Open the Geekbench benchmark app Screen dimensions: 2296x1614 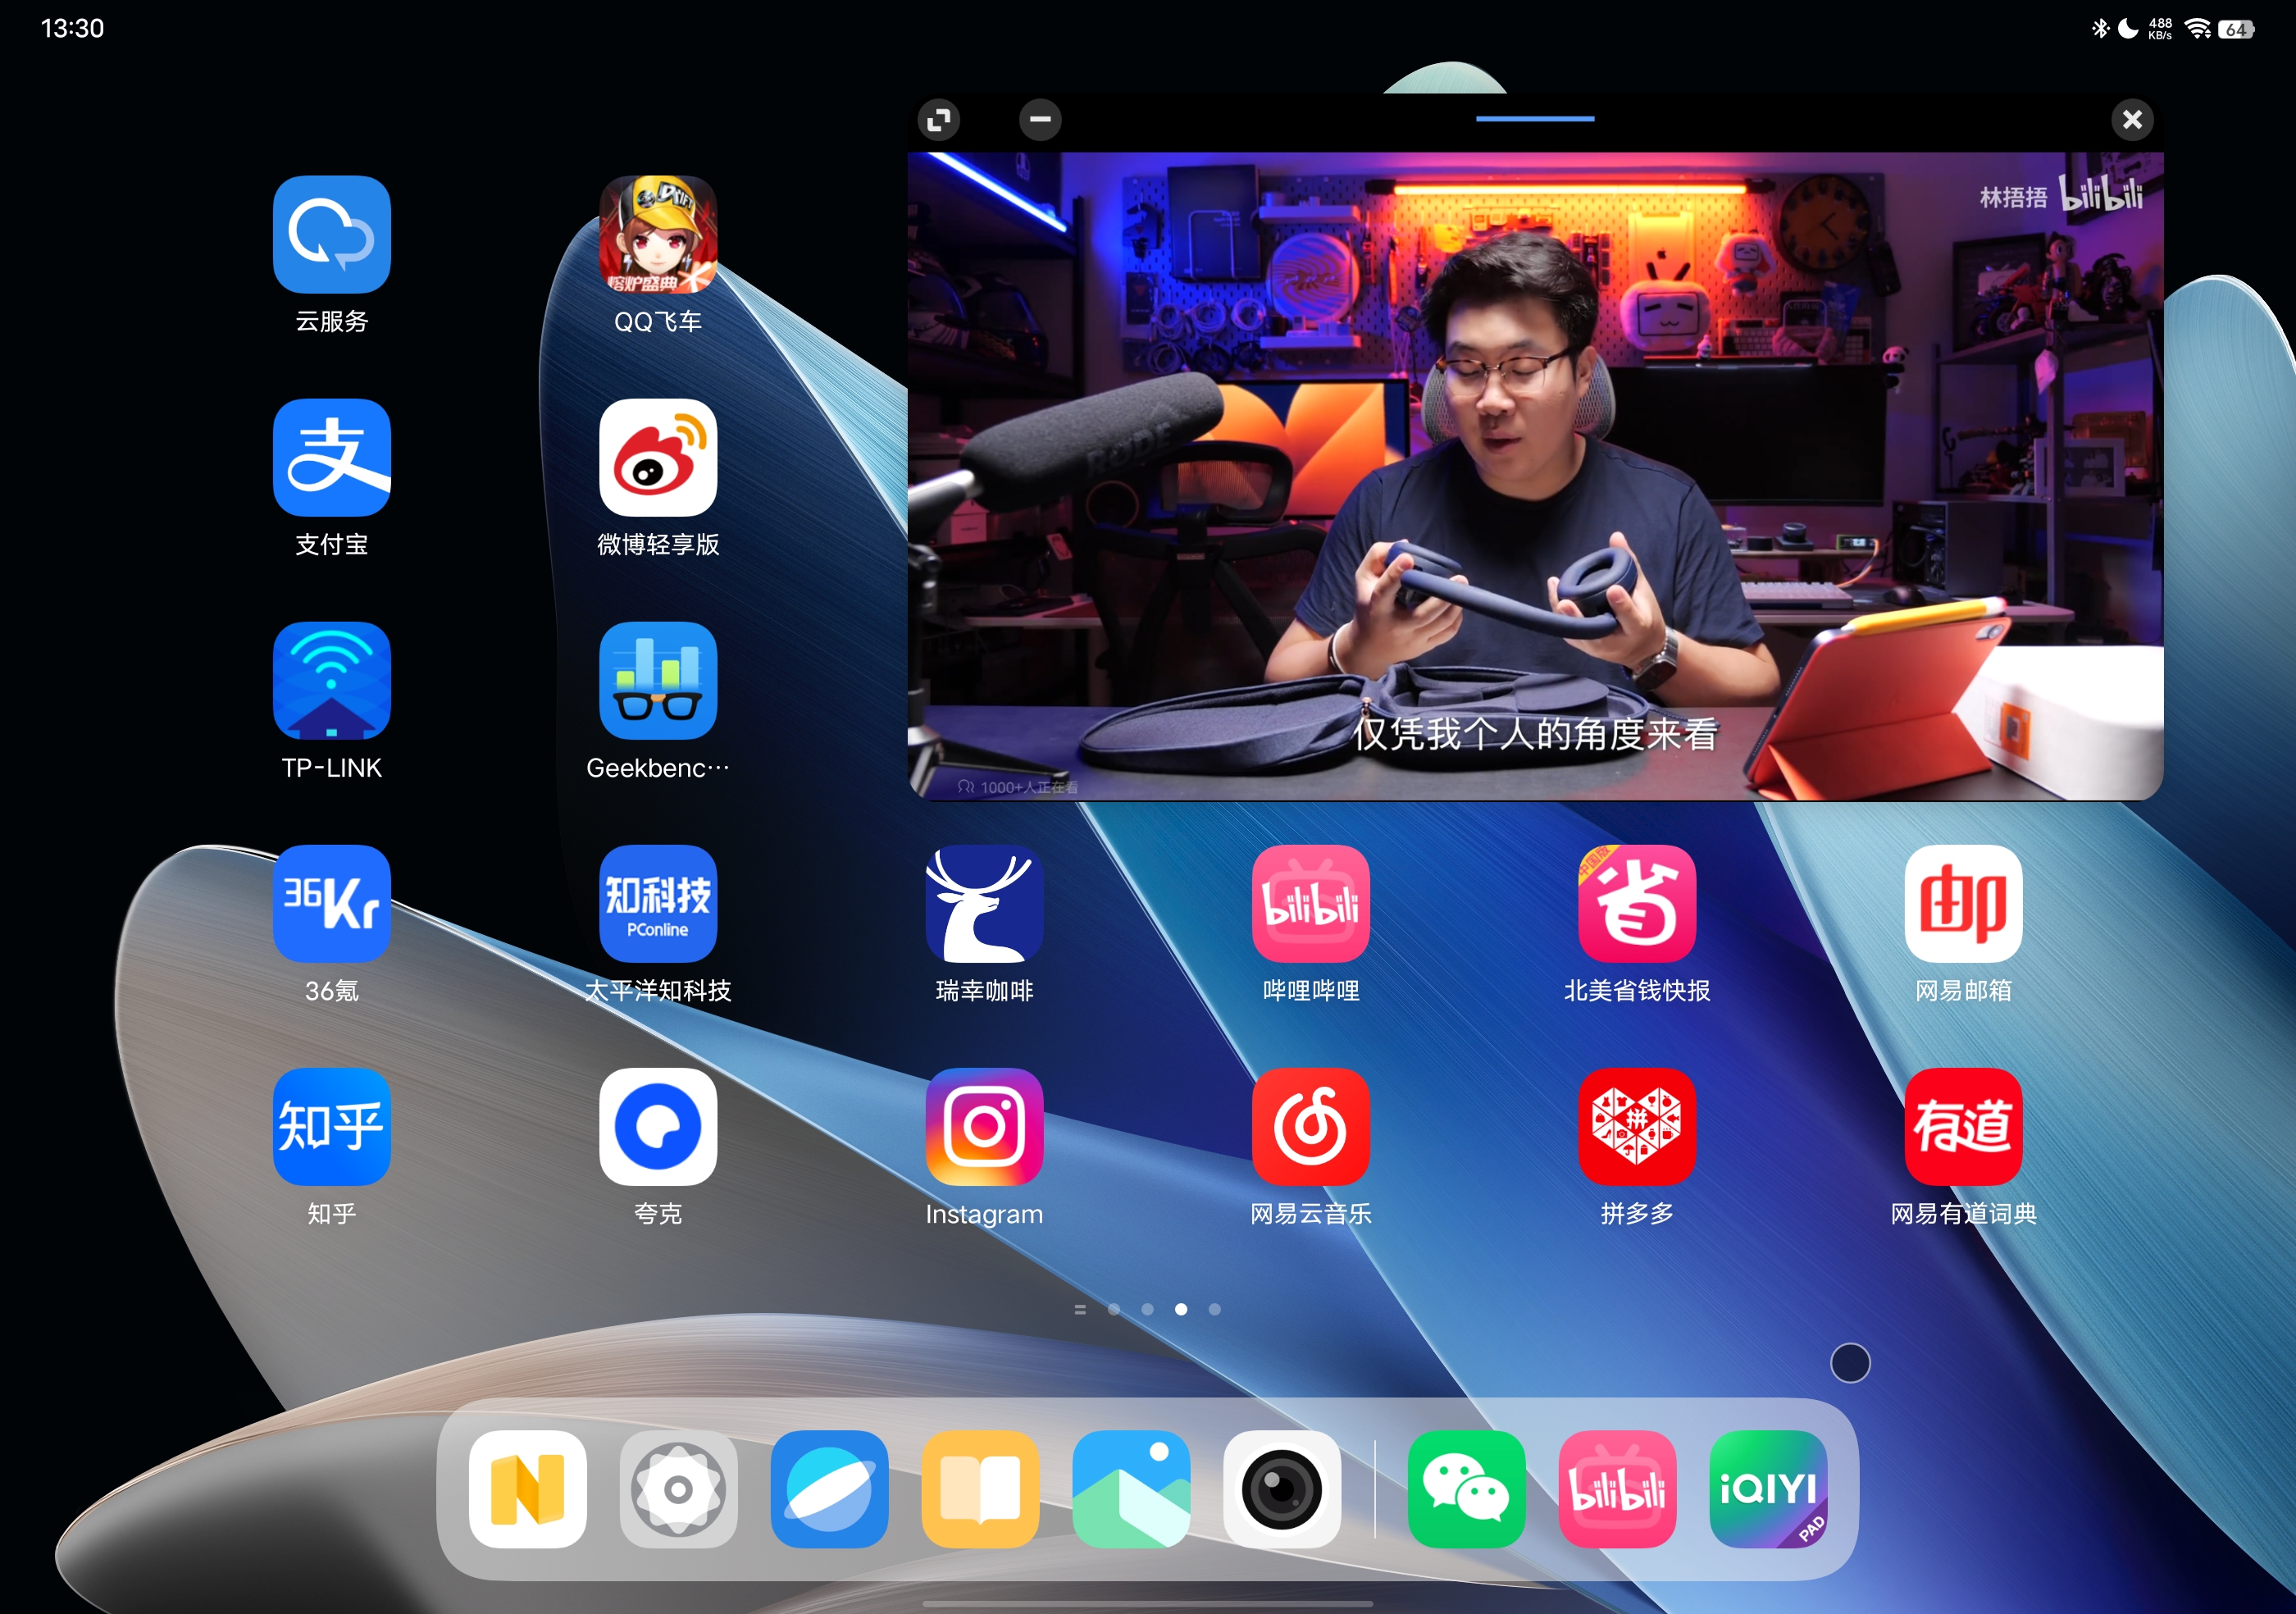(x=657, y=680)
